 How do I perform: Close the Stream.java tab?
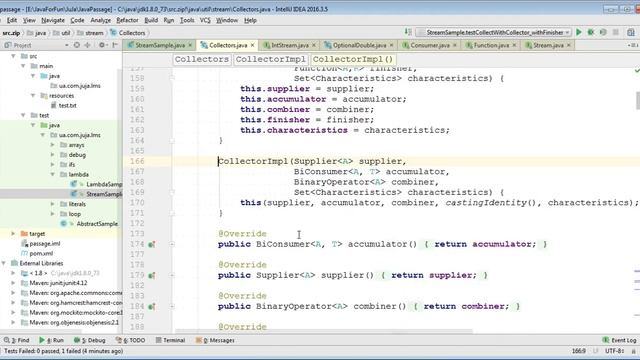(569, 45)
